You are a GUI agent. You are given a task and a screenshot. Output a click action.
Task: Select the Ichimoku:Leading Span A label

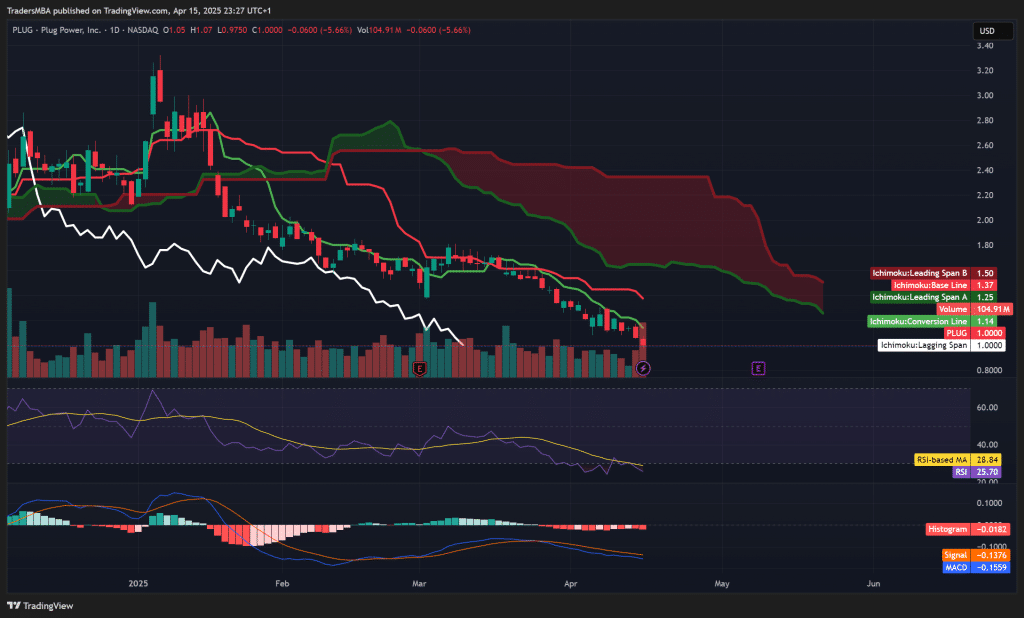[920, 297]
